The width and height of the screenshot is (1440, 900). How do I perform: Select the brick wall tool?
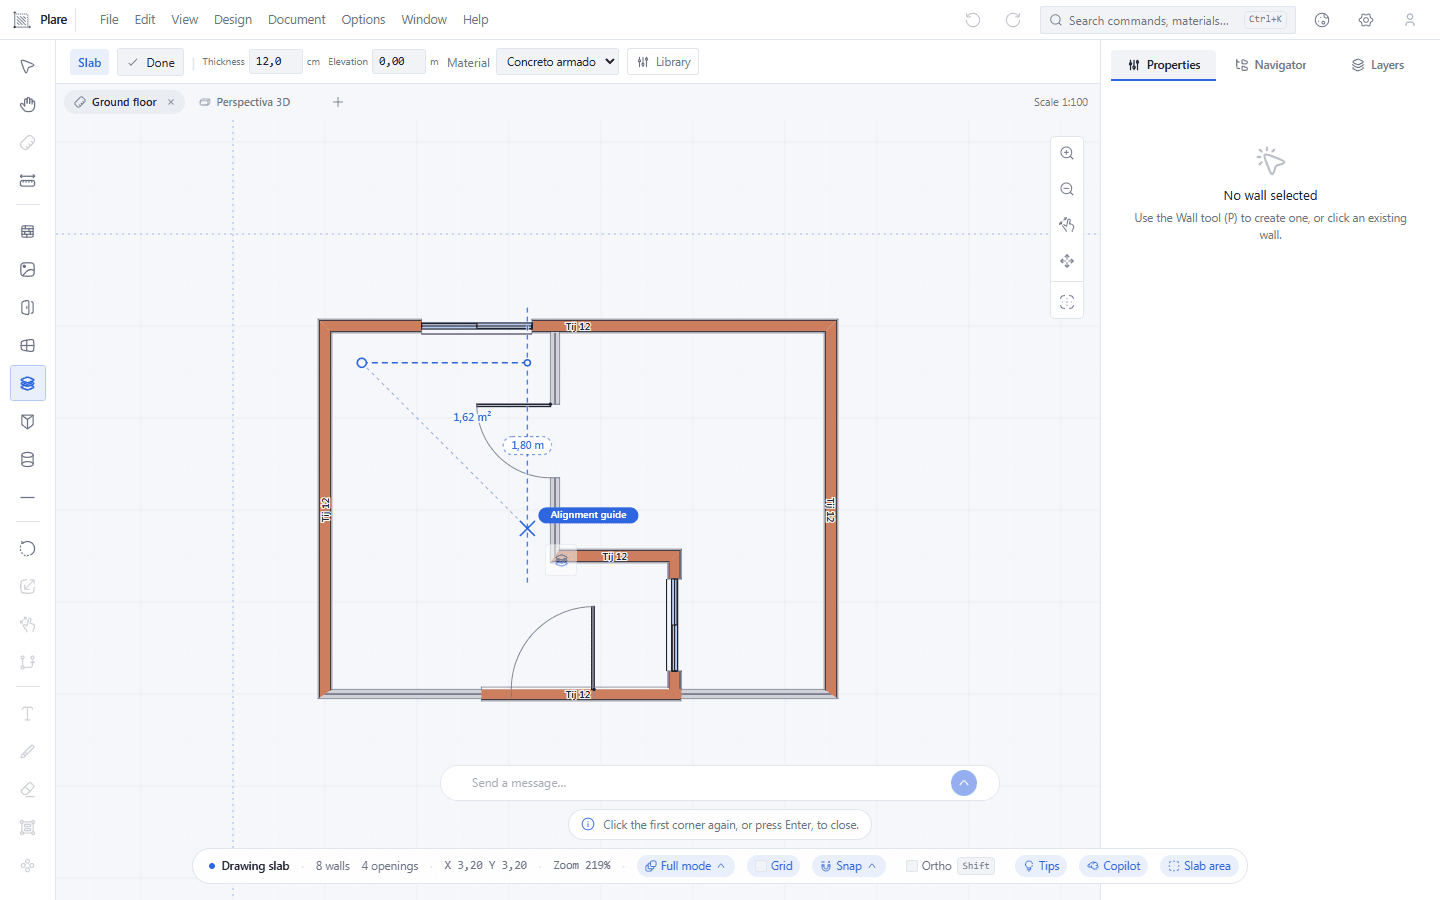28,232
